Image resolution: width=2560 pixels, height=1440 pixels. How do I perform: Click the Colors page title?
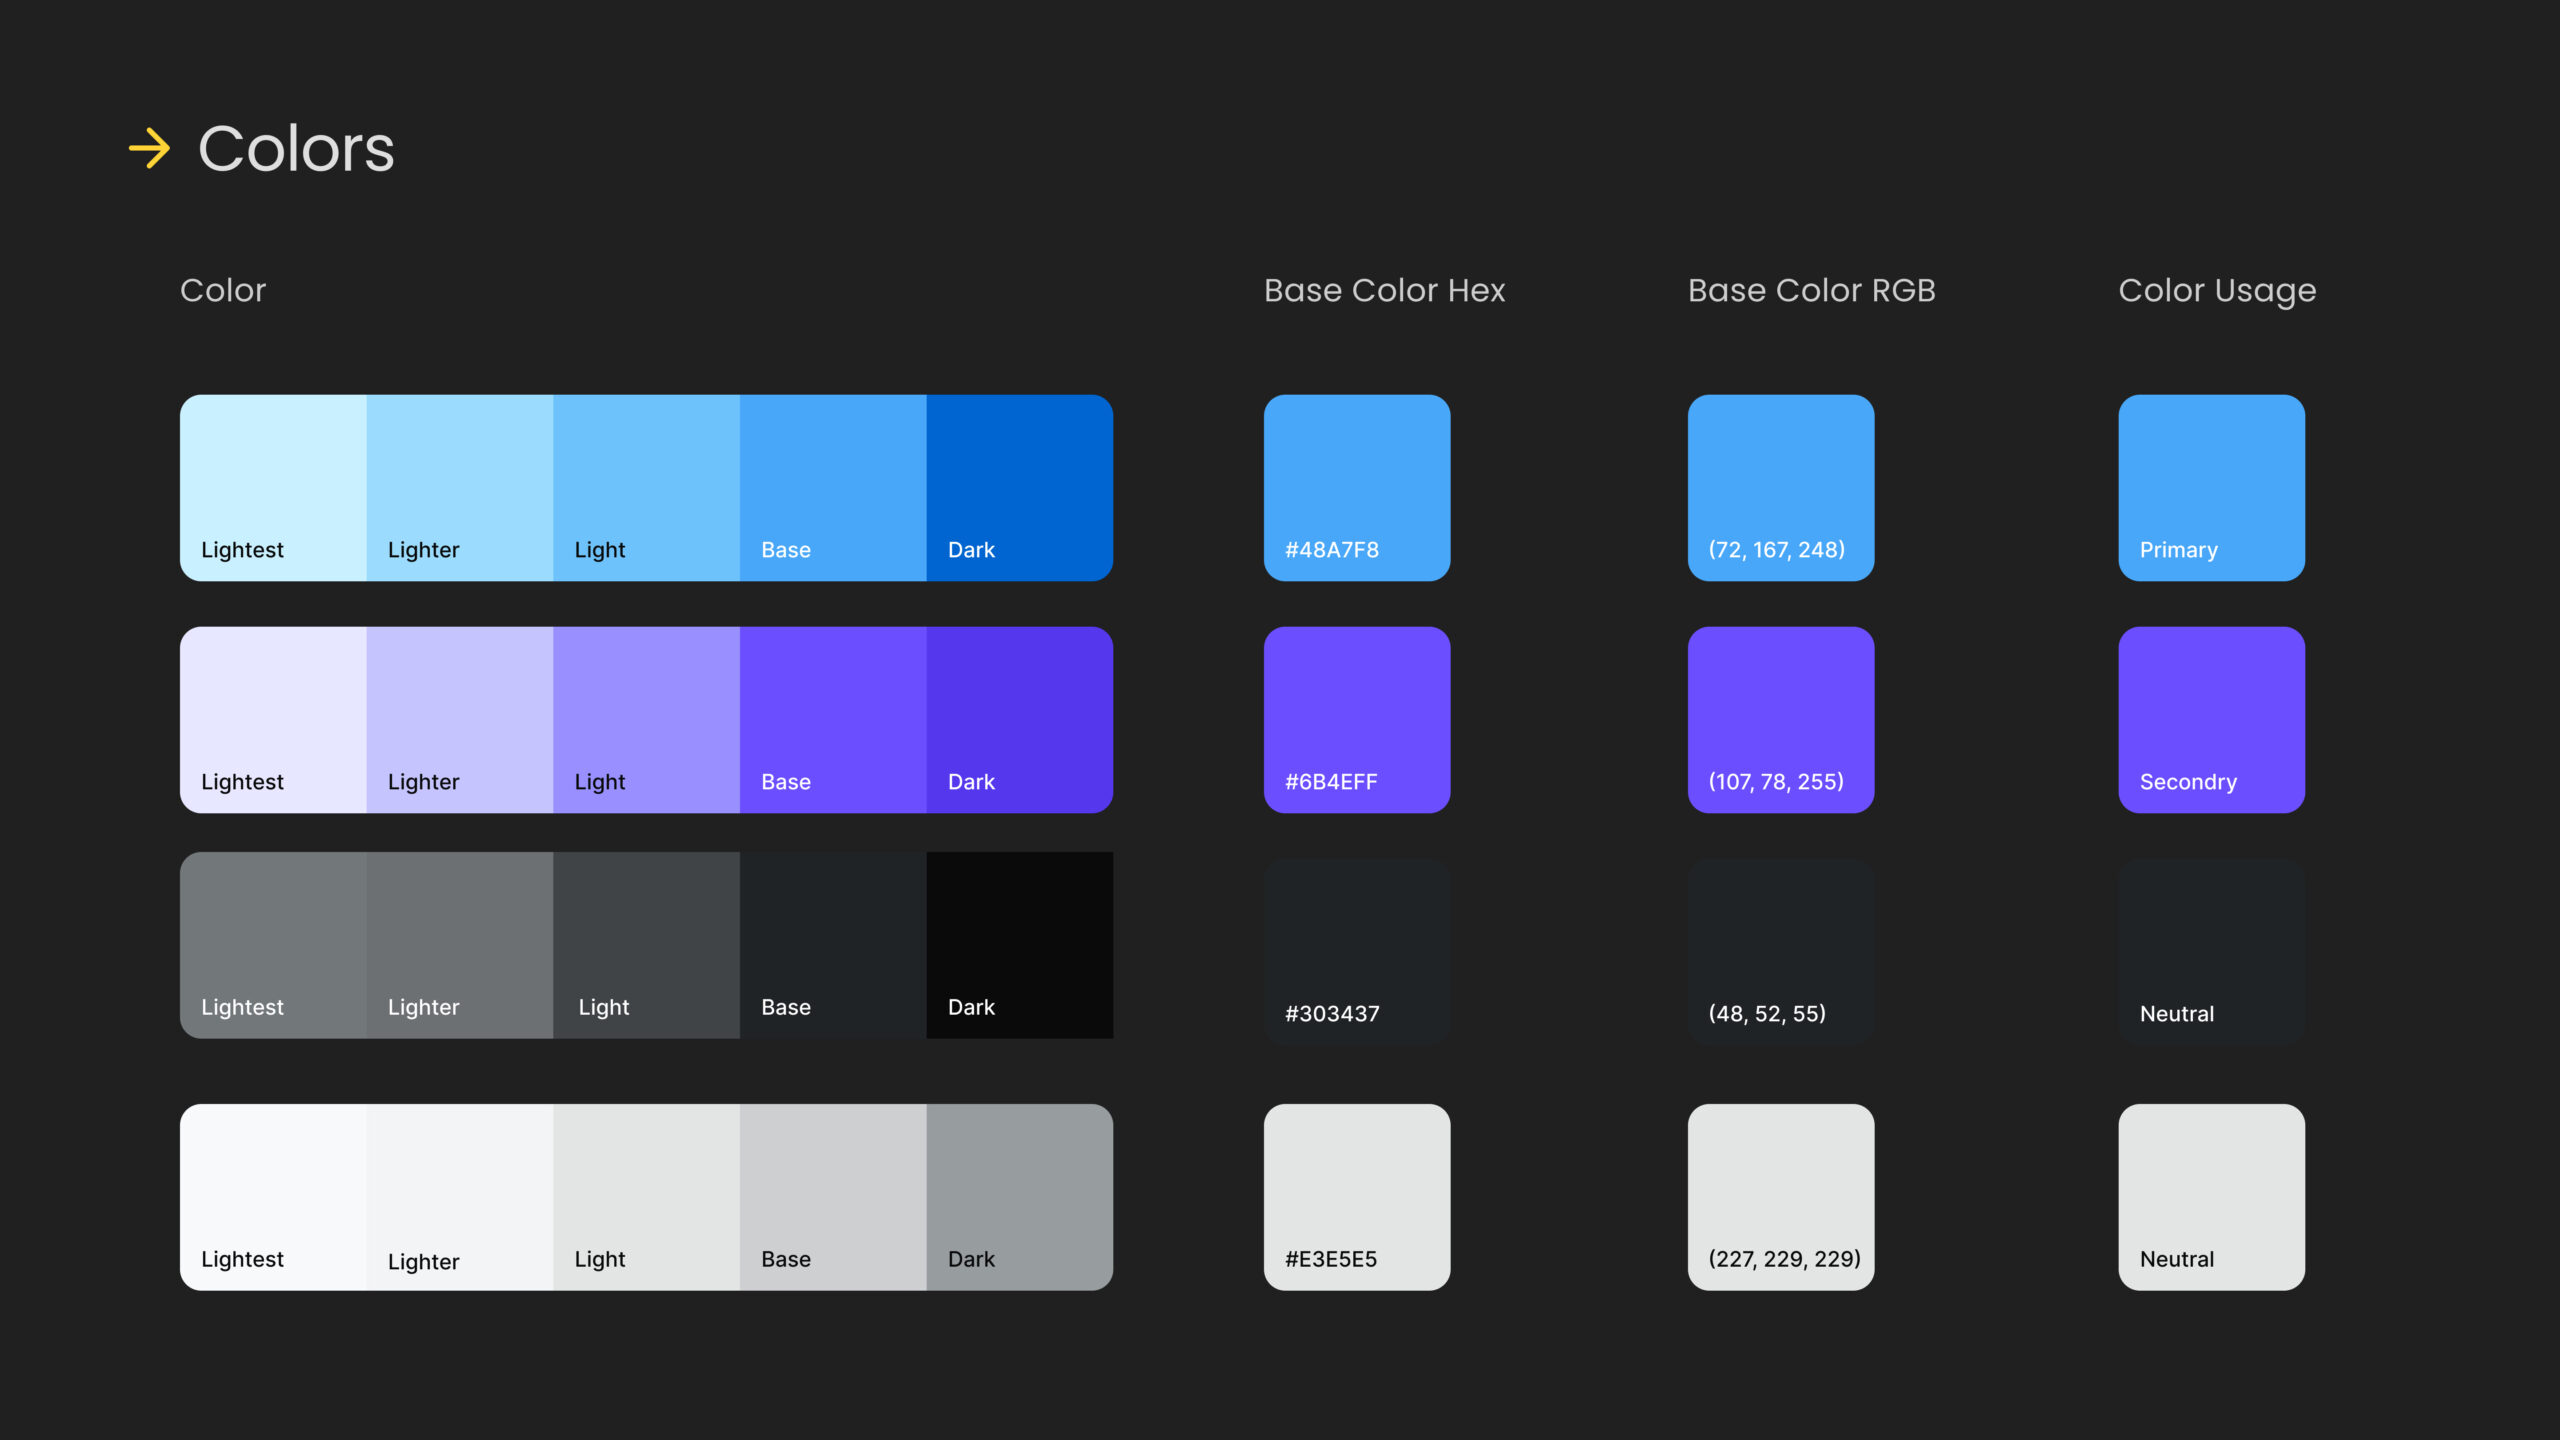(296, 149)
